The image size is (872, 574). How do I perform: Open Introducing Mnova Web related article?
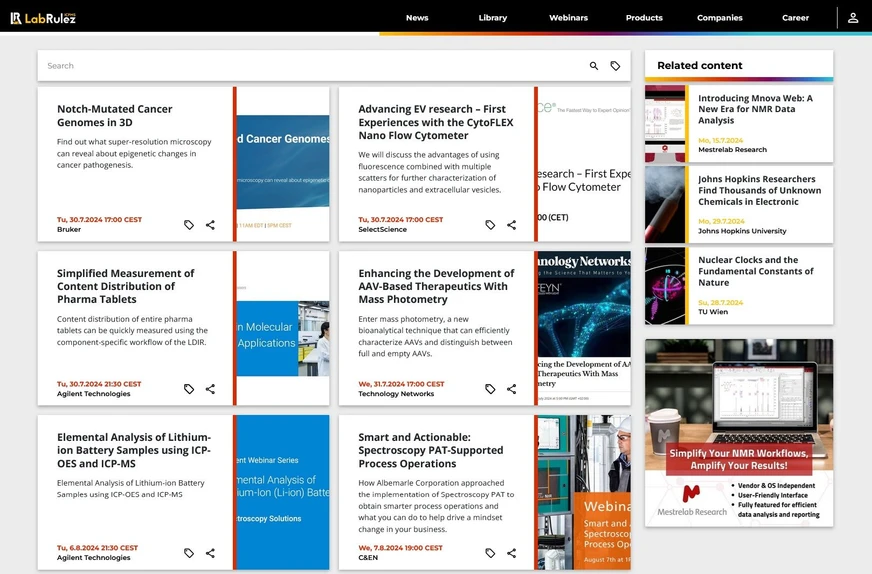(755, 109)
